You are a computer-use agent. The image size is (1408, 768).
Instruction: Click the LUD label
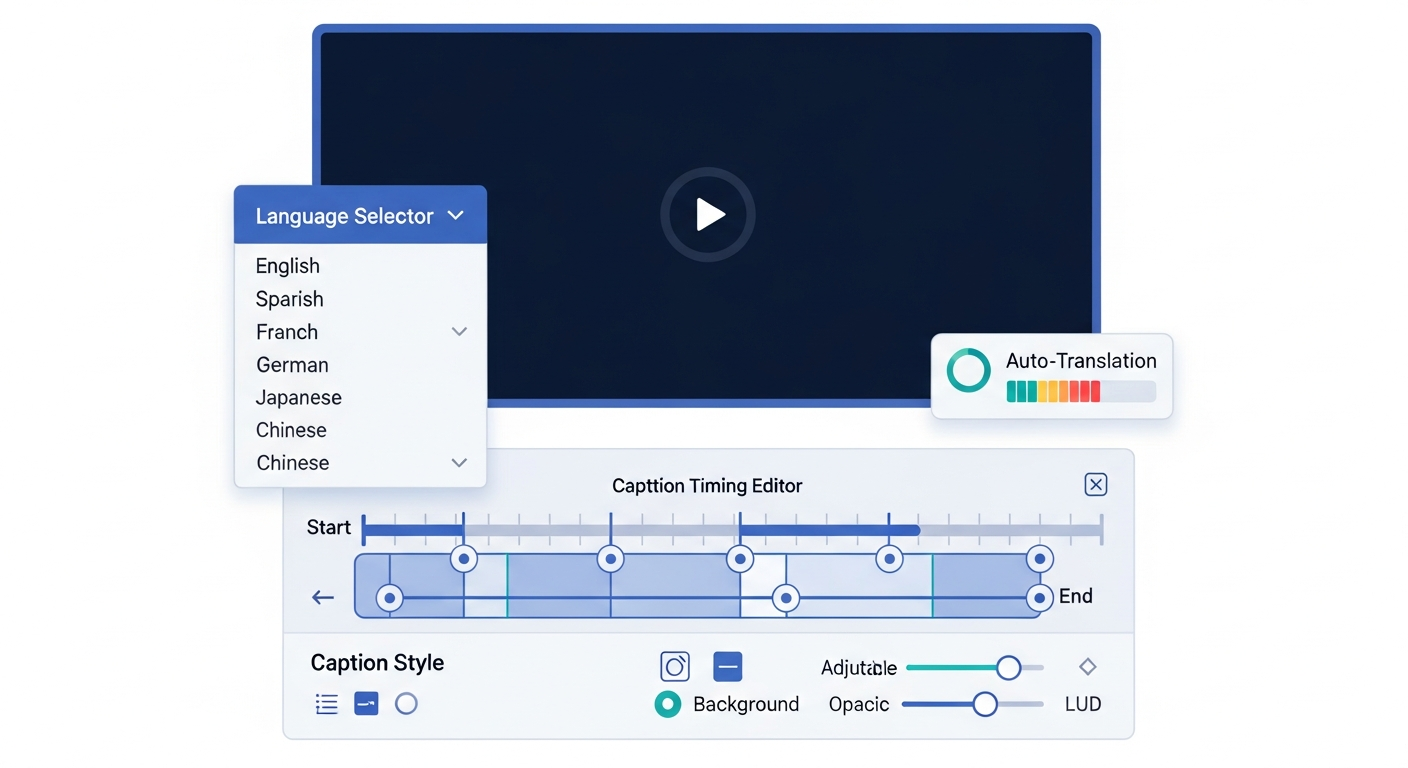coord(1083,705)
